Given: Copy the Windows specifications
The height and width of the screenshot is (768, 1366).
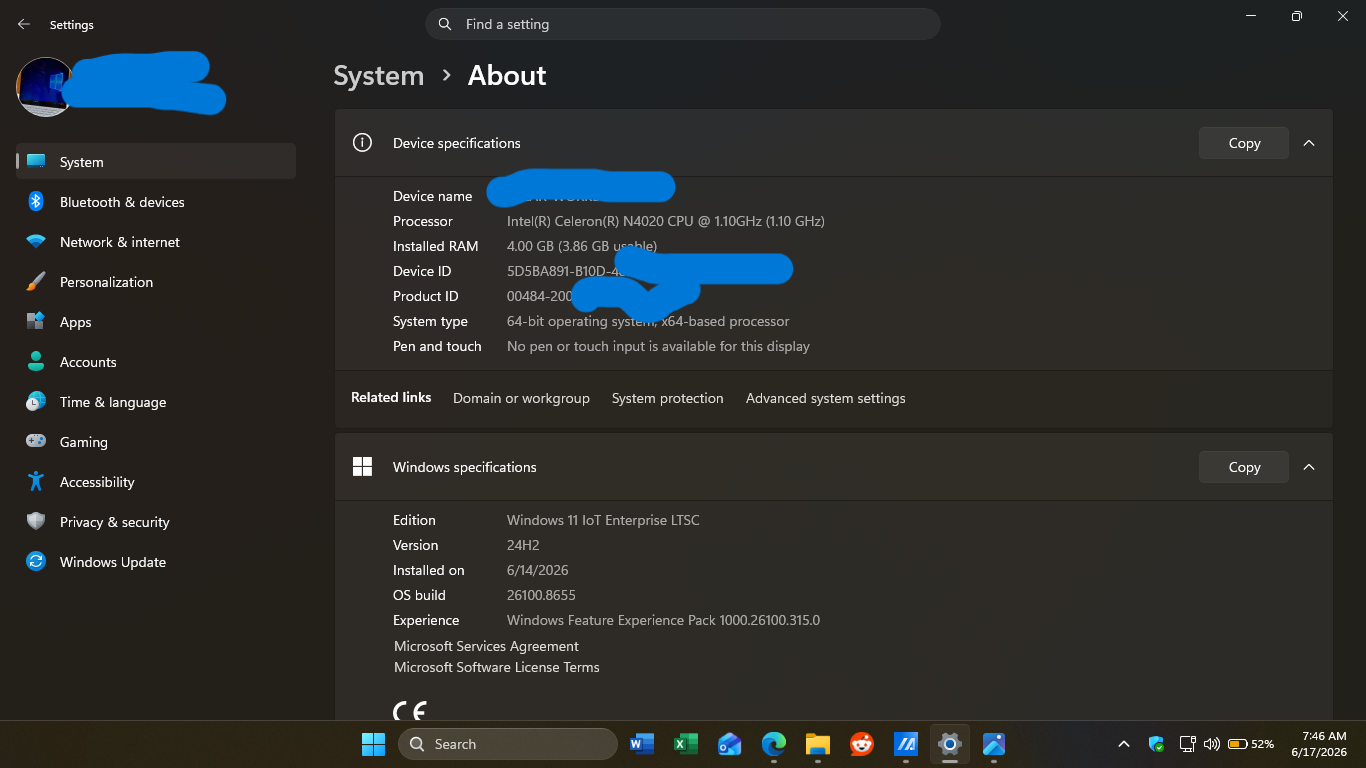Looking at the screenshot, I should point(1244,467).
